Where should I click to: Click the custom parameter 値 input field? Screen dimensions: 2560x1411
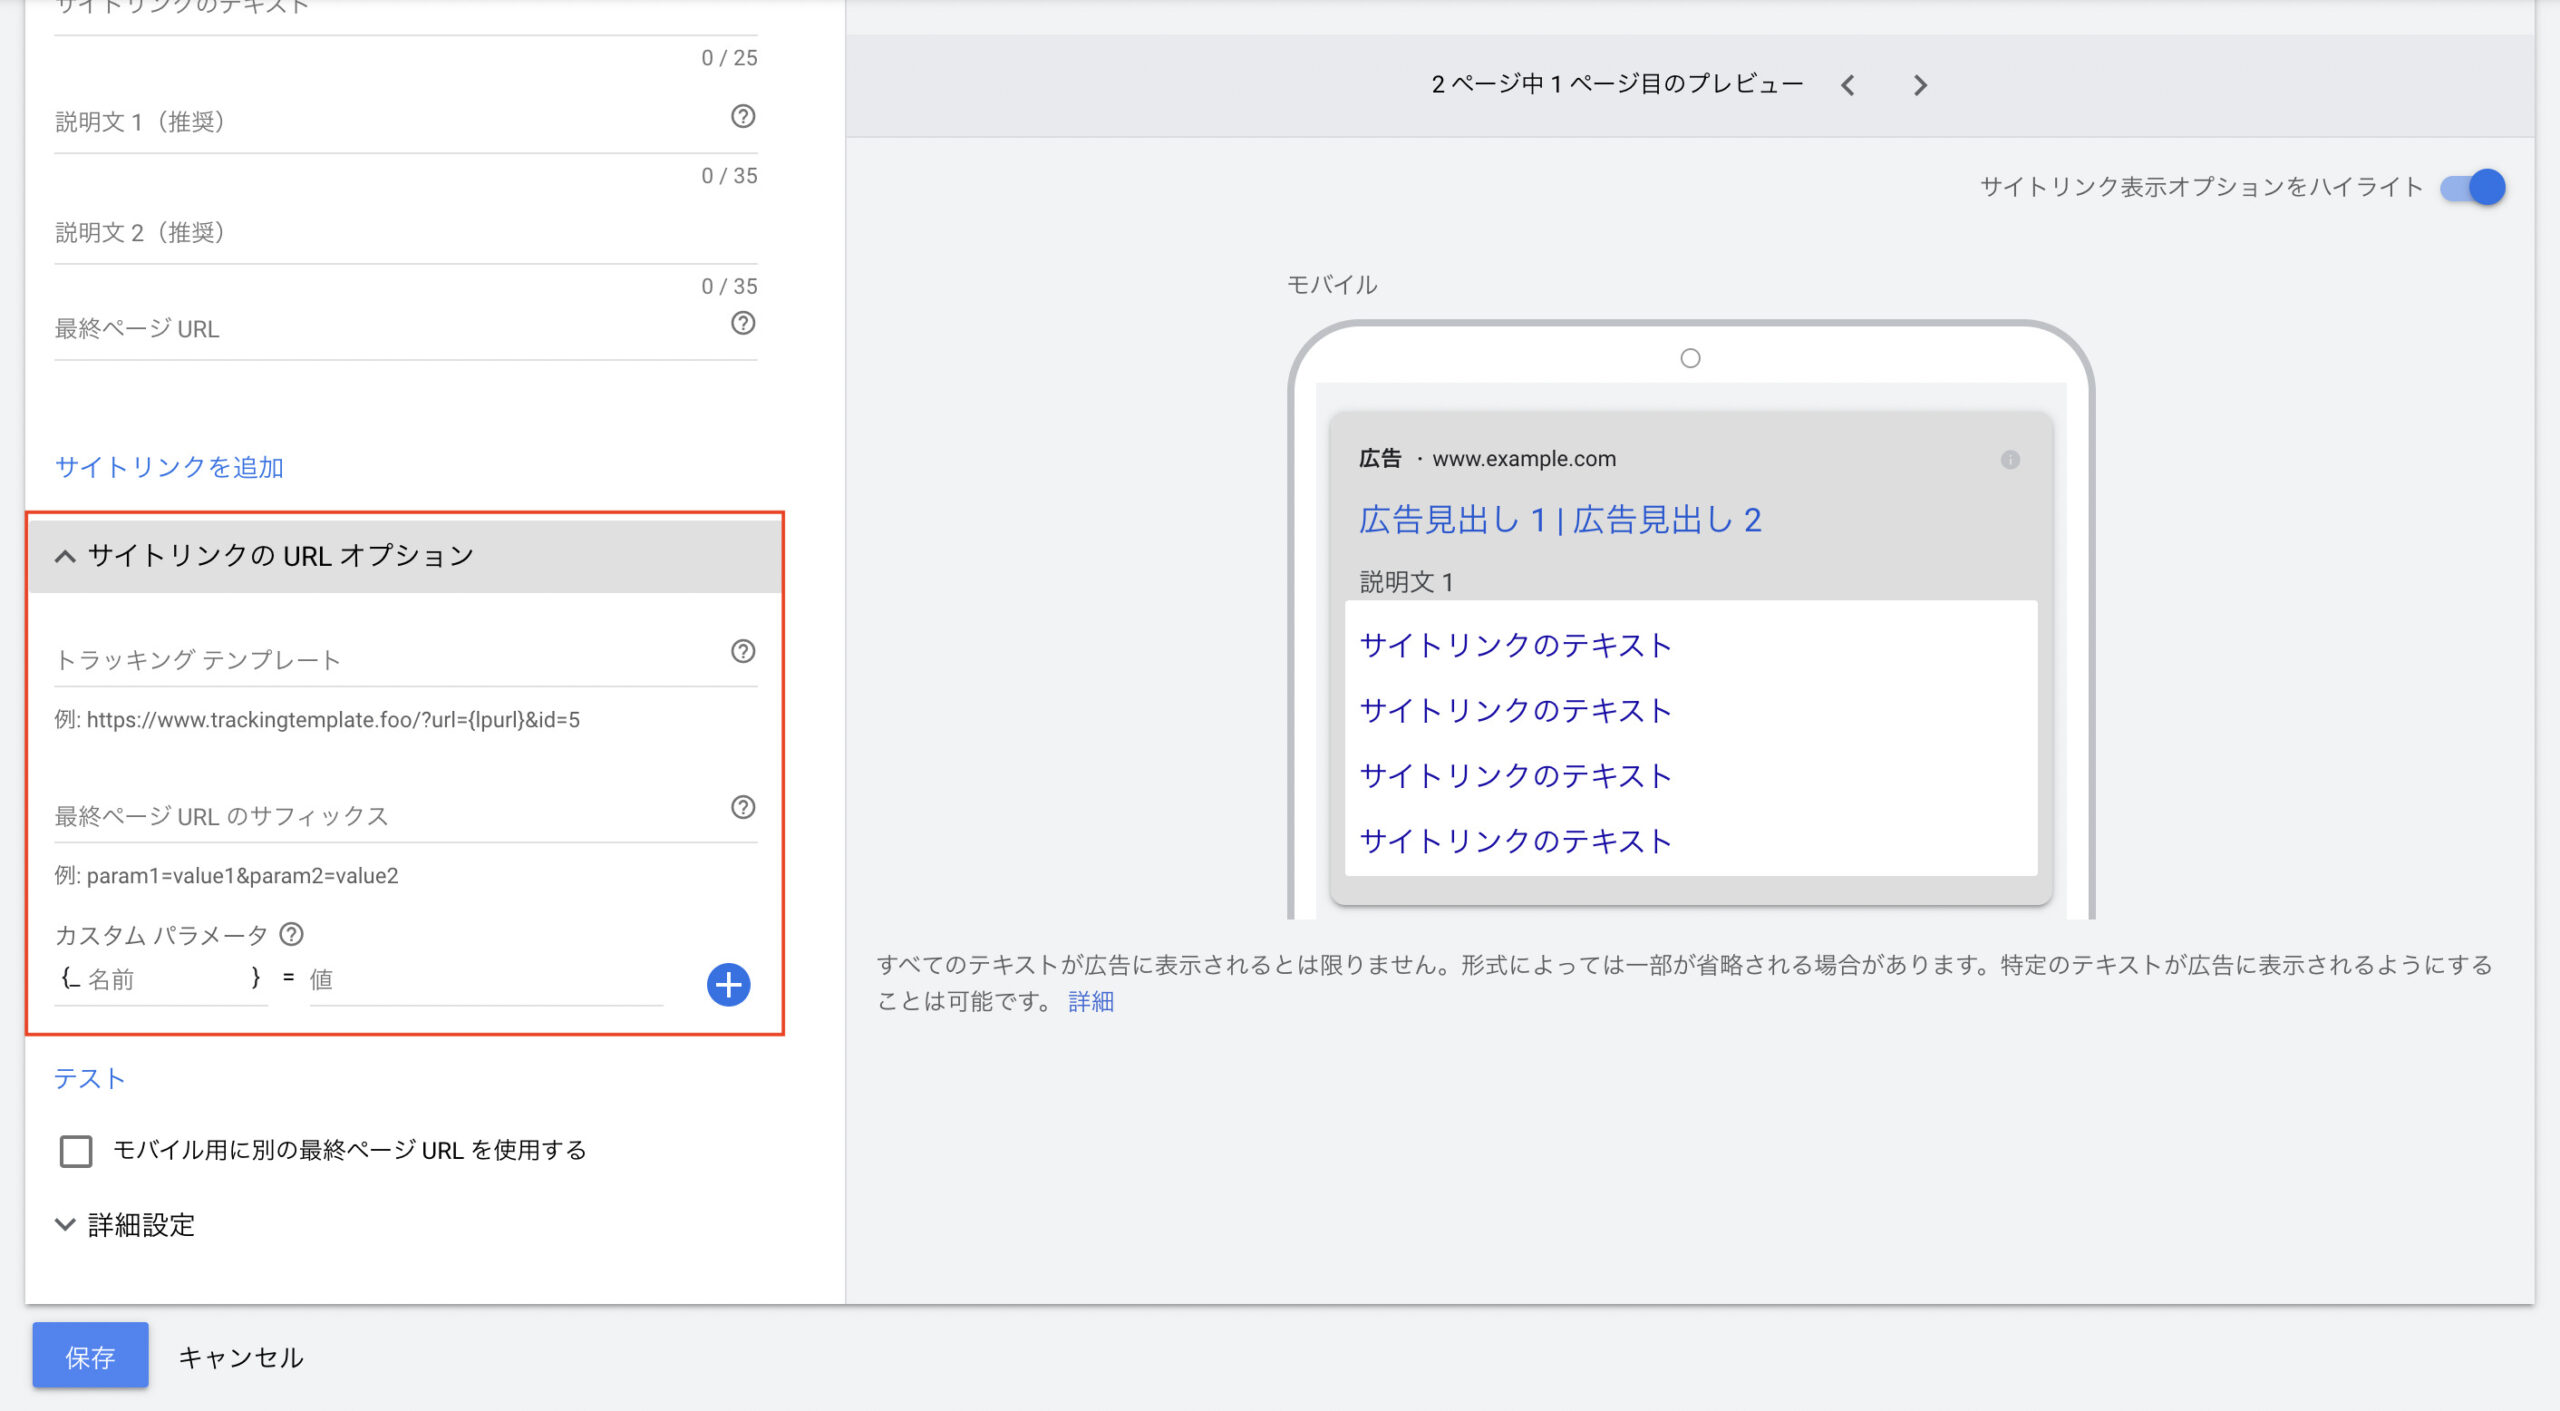pyautogui.click(x=485, y=980)
